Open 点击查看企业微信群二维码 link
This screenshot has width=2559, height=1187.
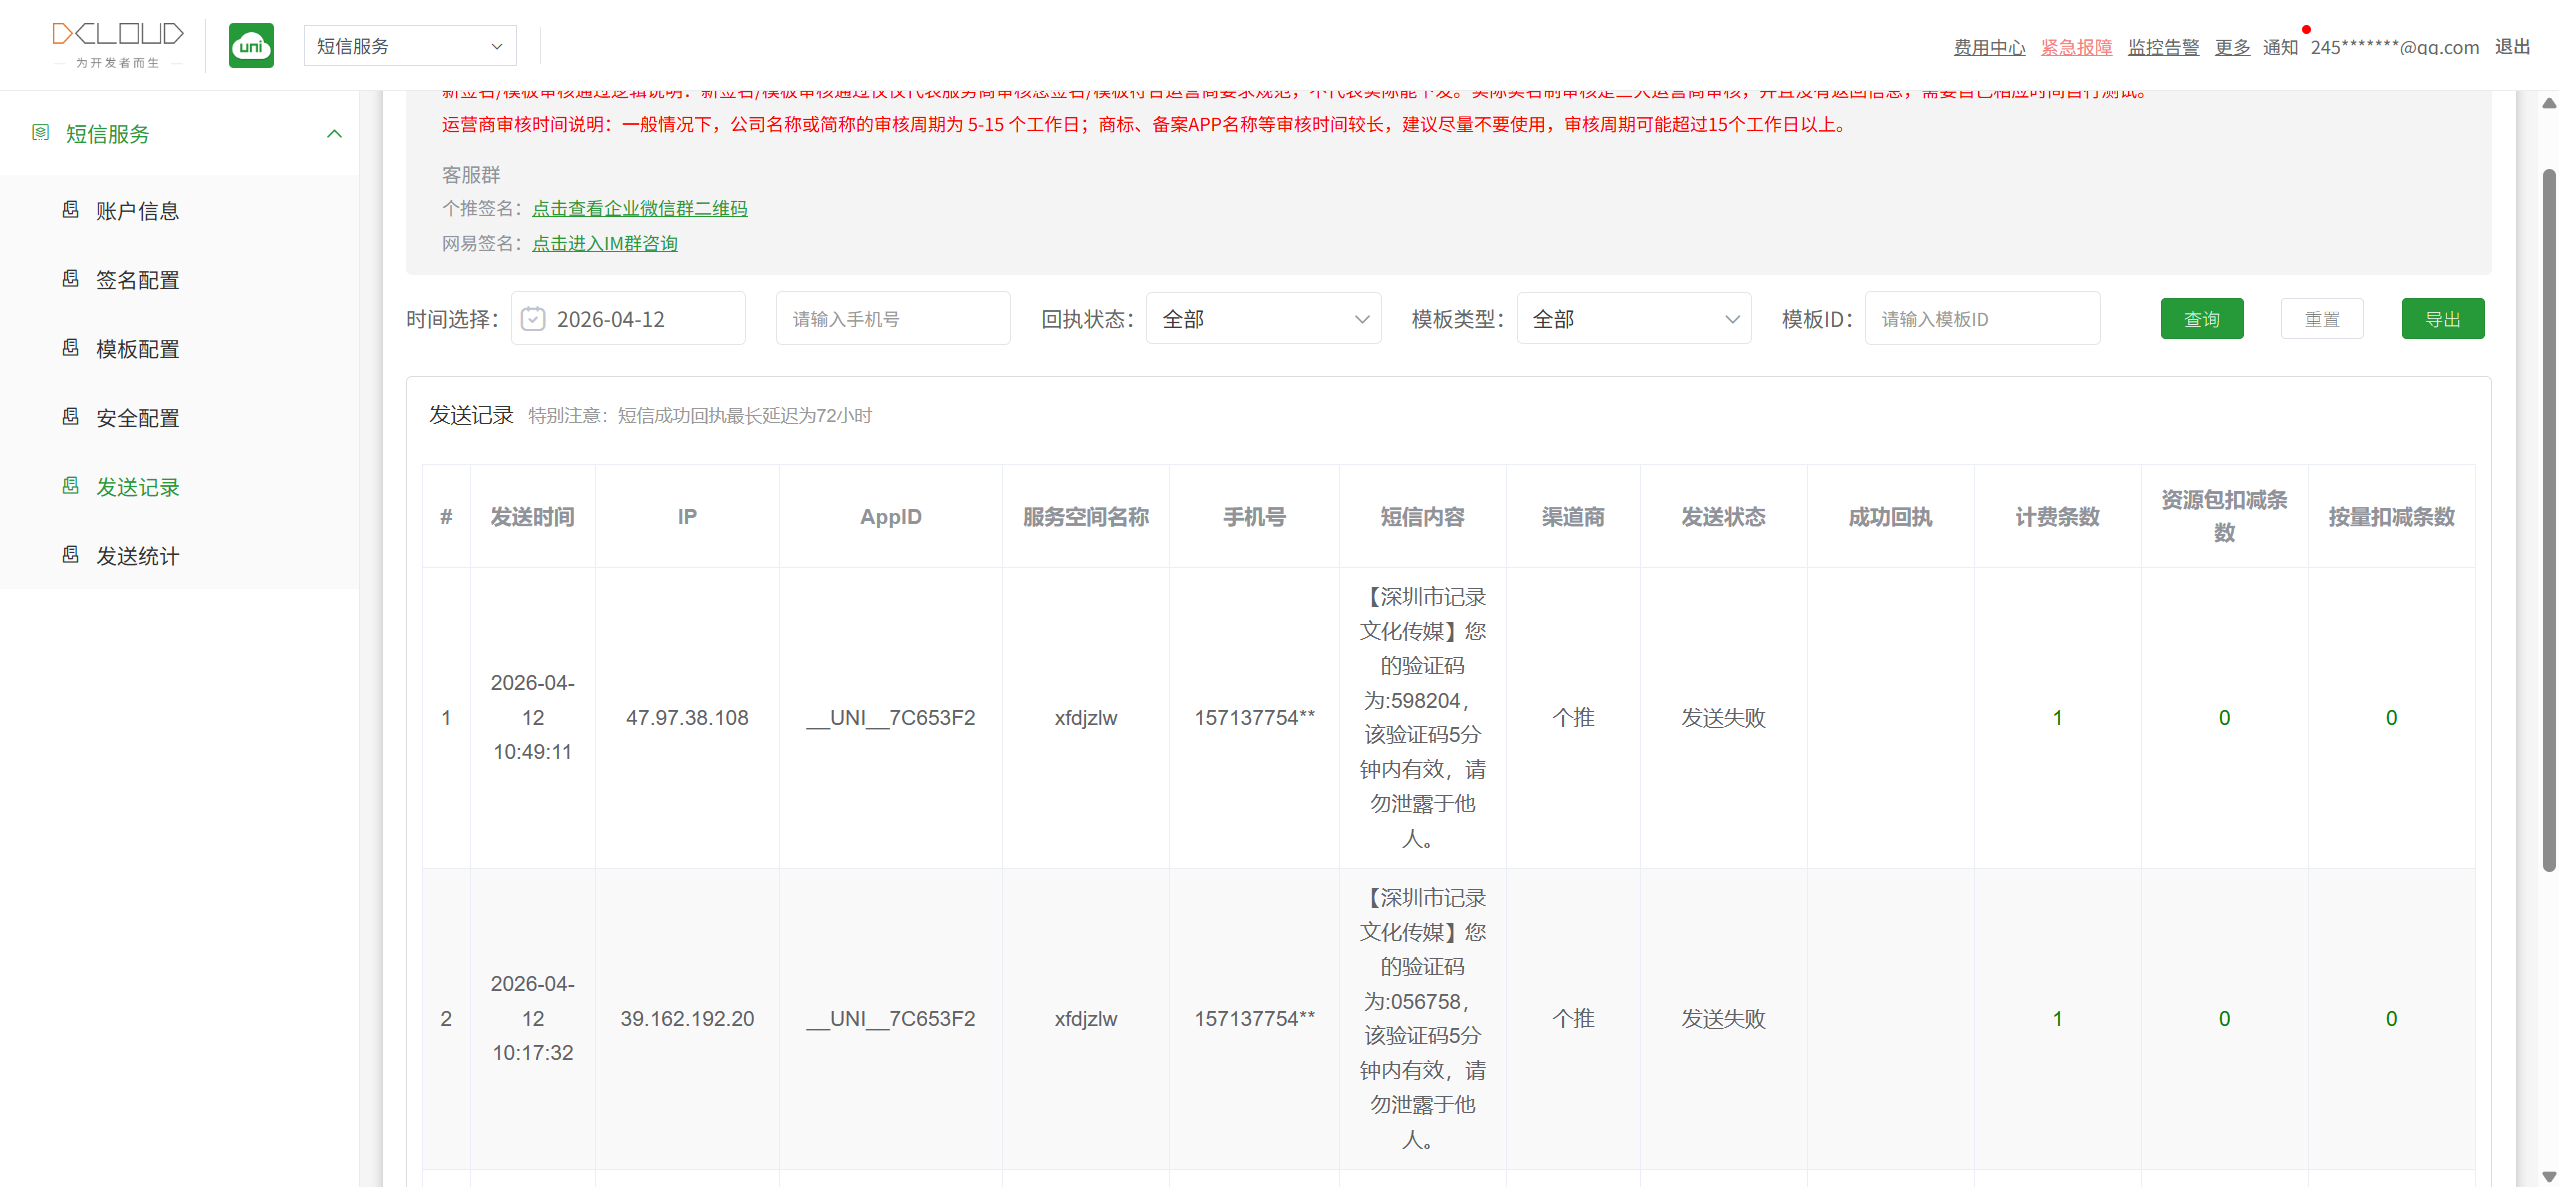click(x=639, y=208)
